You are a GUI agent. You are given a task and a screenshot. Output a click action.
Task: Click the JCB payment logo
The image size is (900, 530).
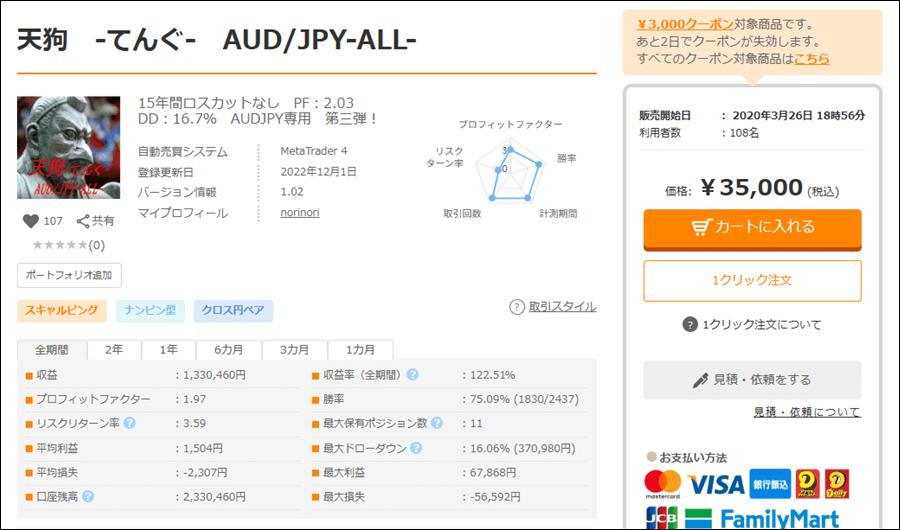(x=662, y=518)
